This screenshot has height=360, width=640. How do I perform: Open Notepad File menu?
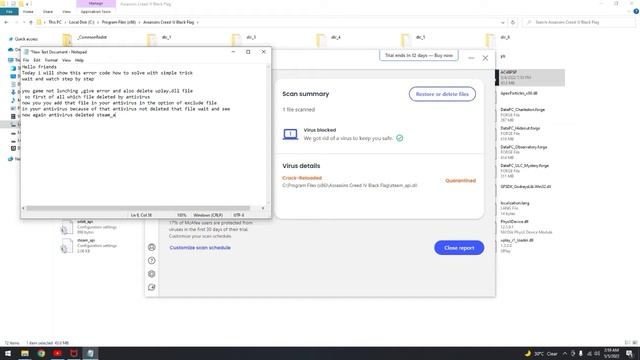(x=26, y=60)
